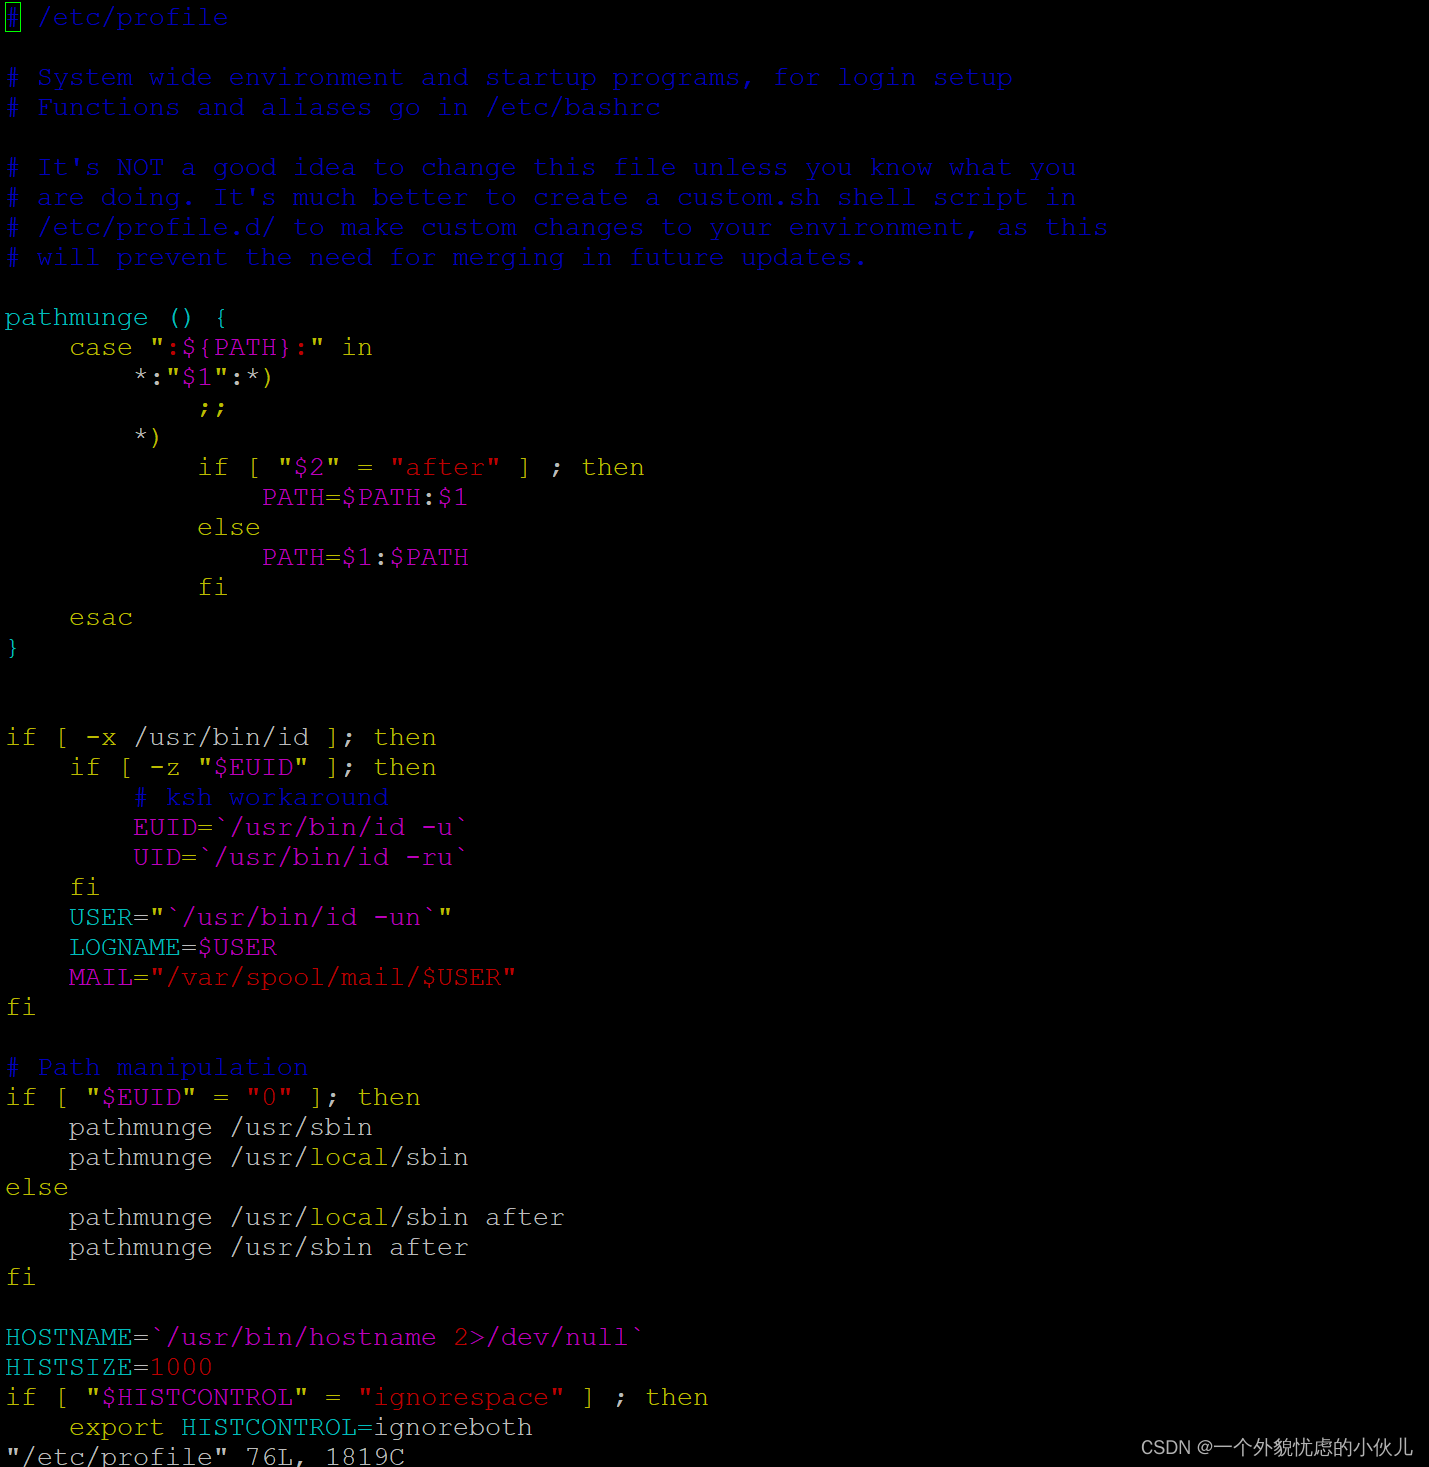Click the 'if [ -x /usr/bin/id ]; then' line

coord(221,738)
